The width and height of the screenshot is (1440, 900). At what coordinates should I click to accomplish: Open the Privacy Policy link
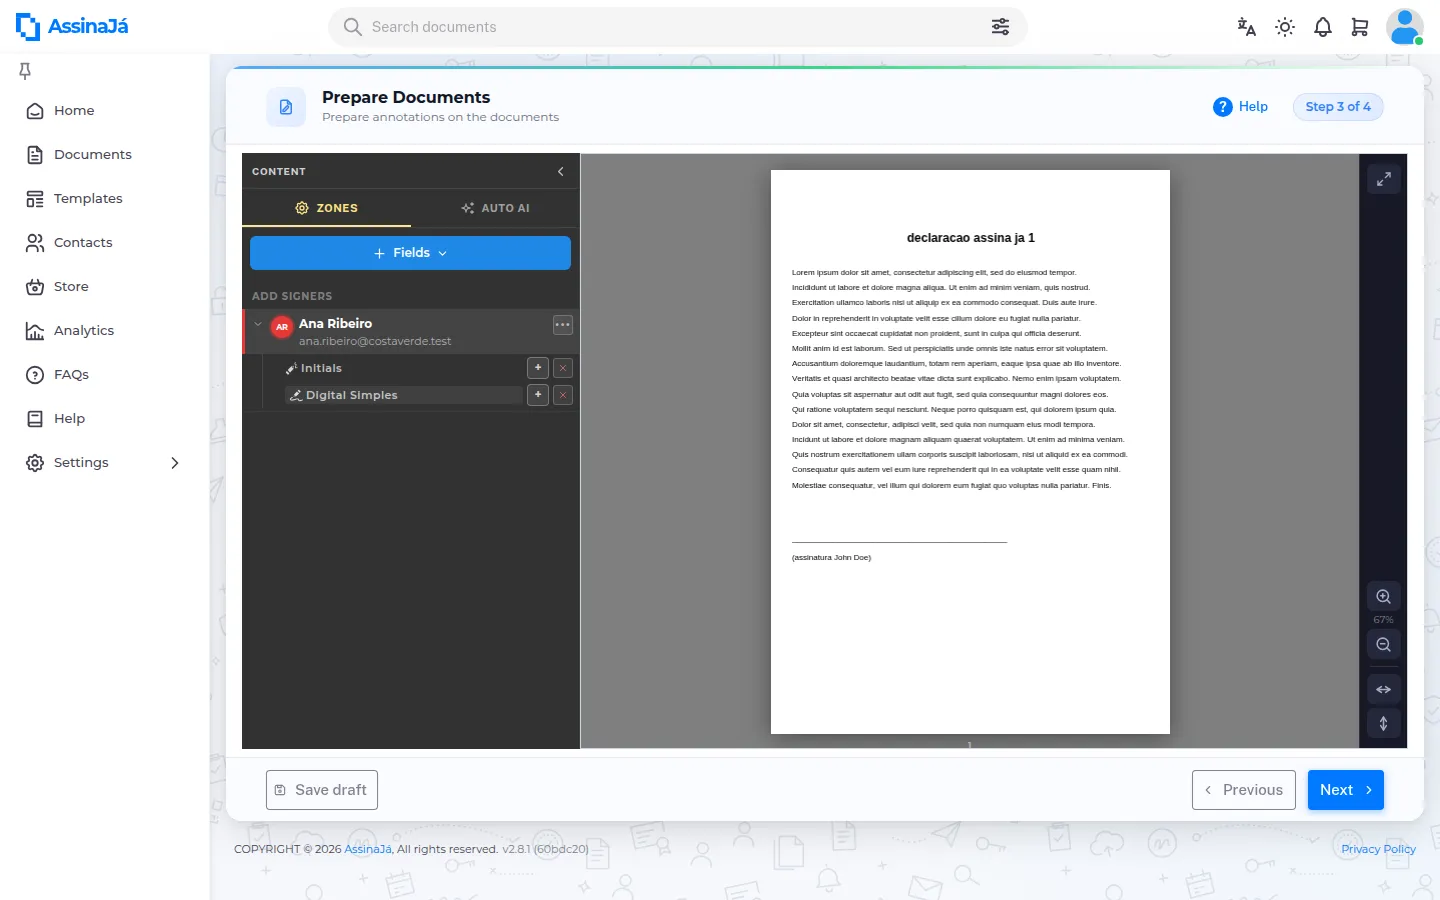click(1378, 849)
